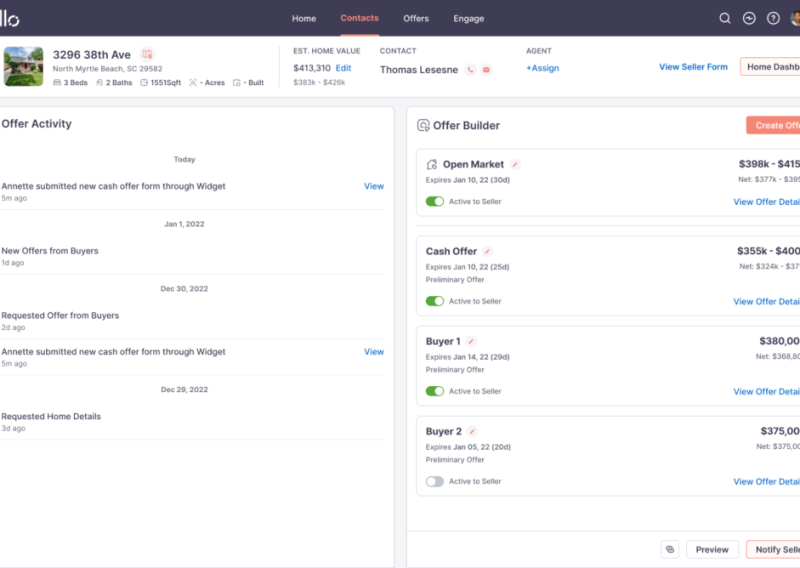Click the red icon next to 3296 38th Ave
800x568 pixels.
pyautogui.click(x=147, y=54)
